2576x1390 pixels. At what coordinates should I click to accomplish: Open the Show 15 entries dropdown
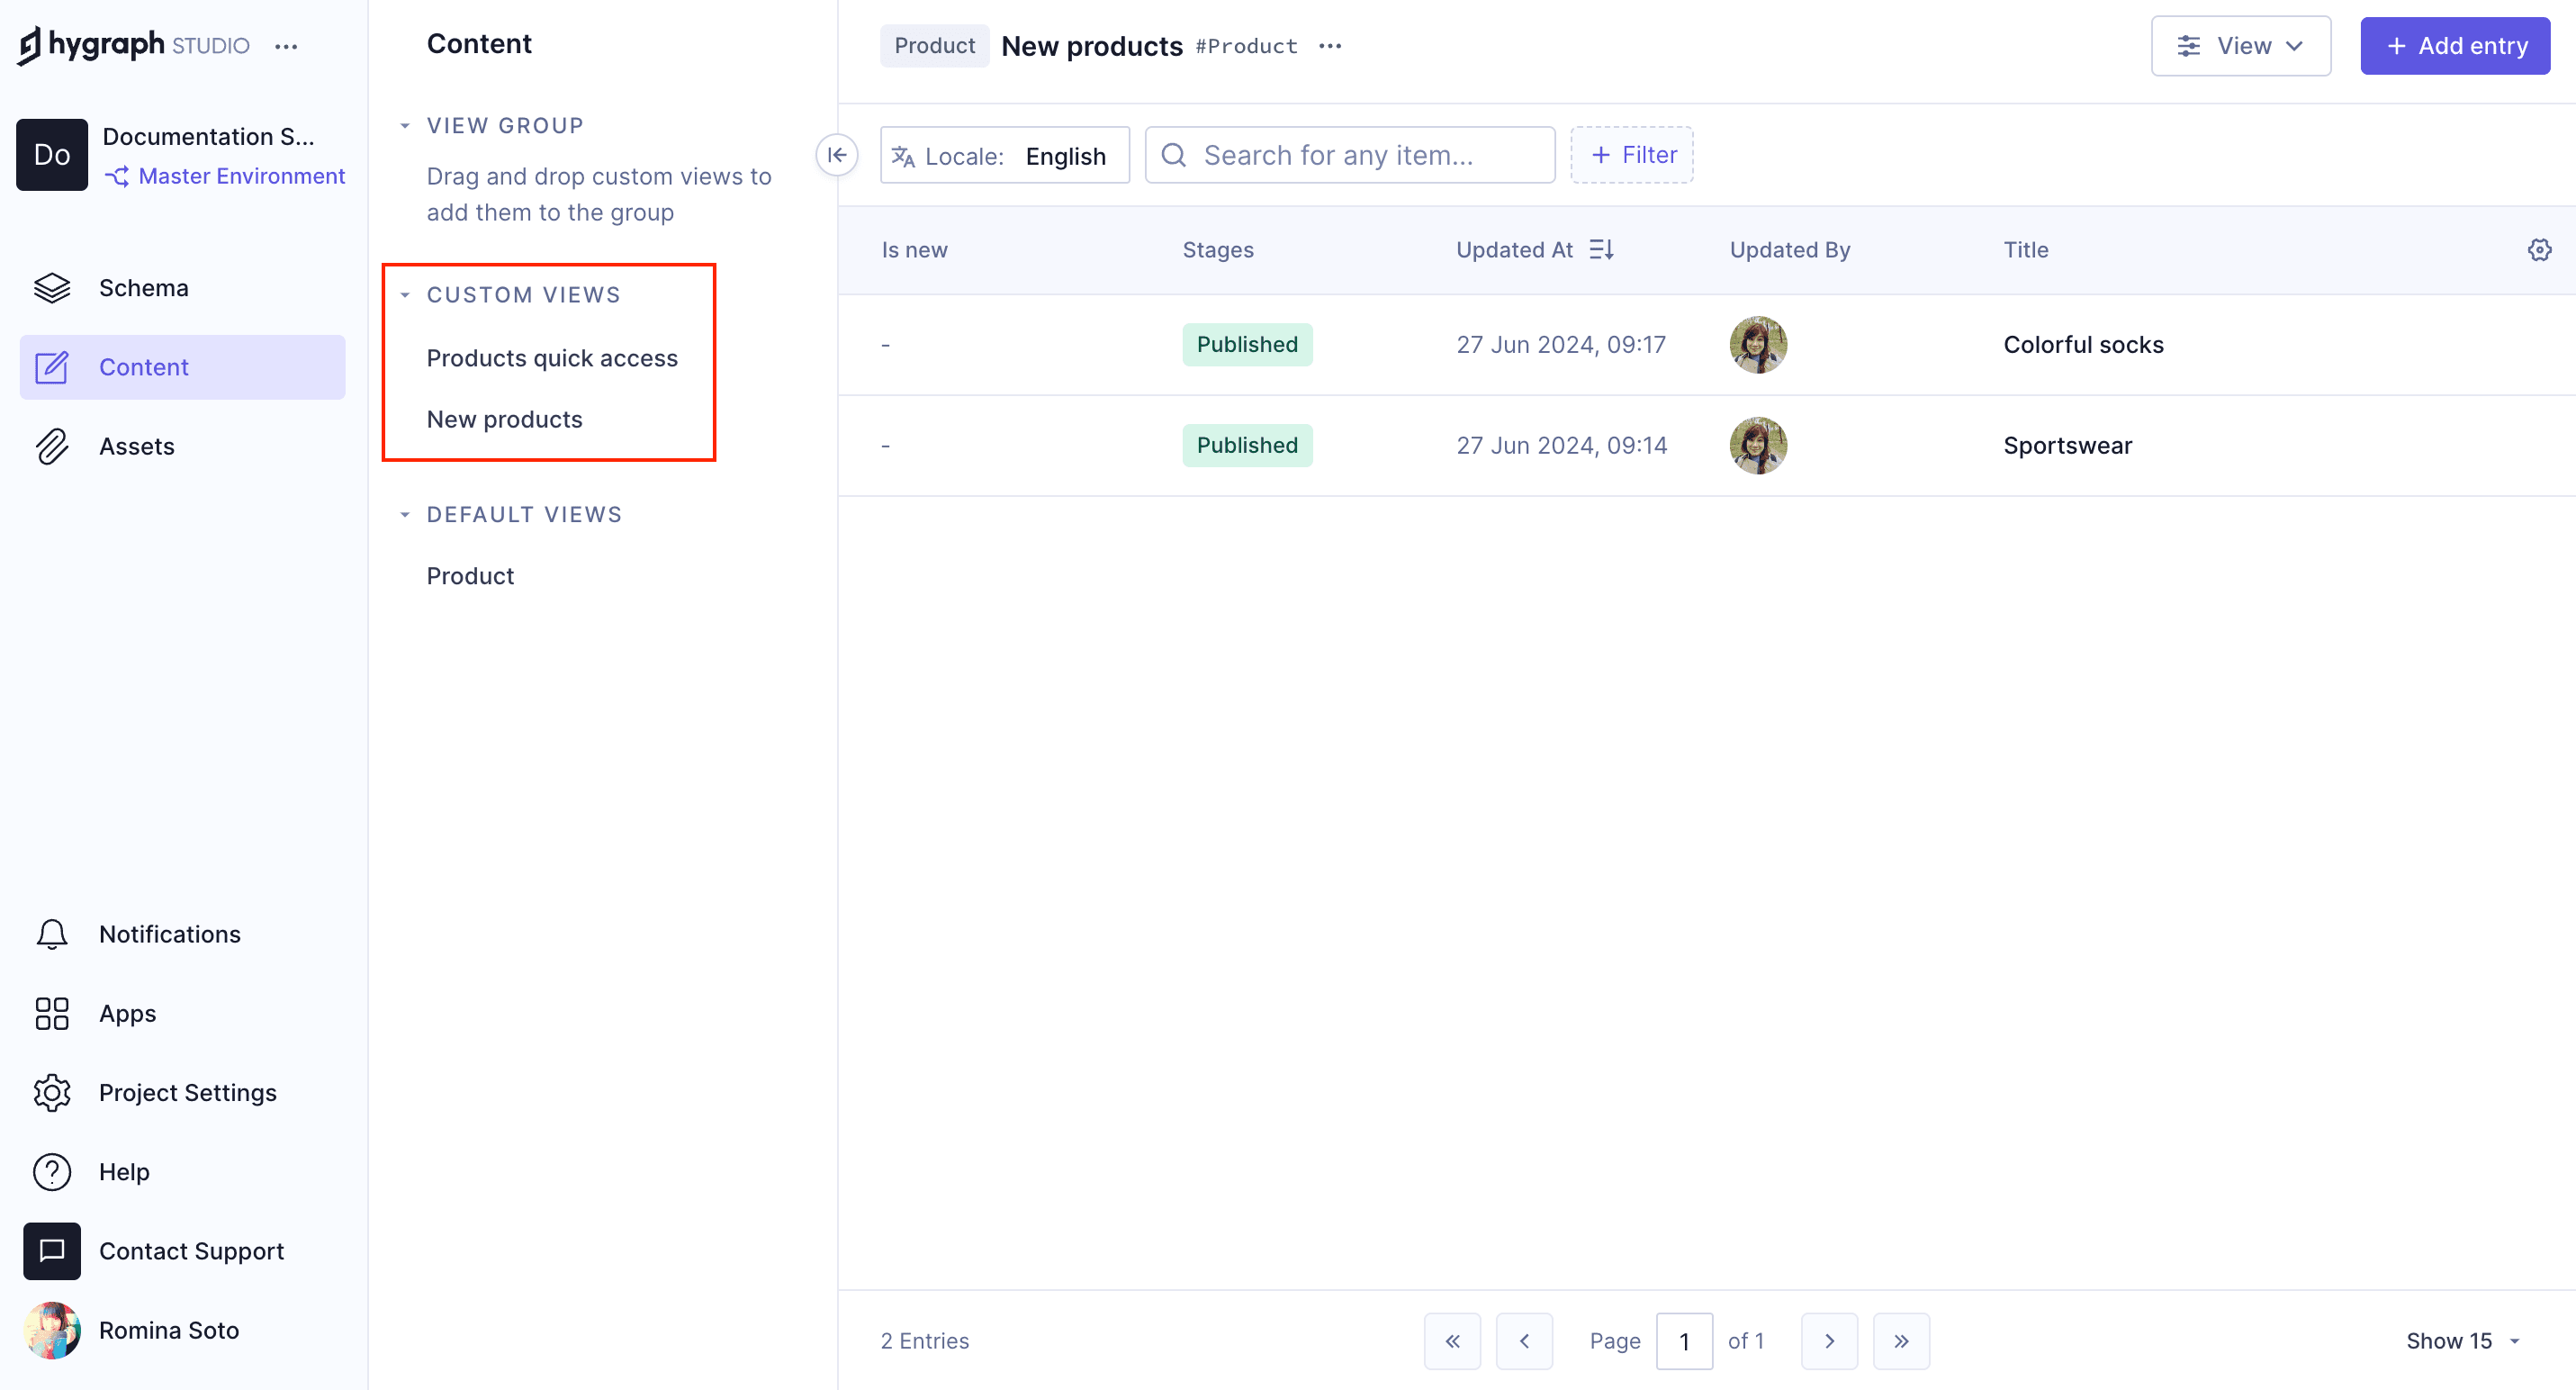(x=2462, y=1340)
